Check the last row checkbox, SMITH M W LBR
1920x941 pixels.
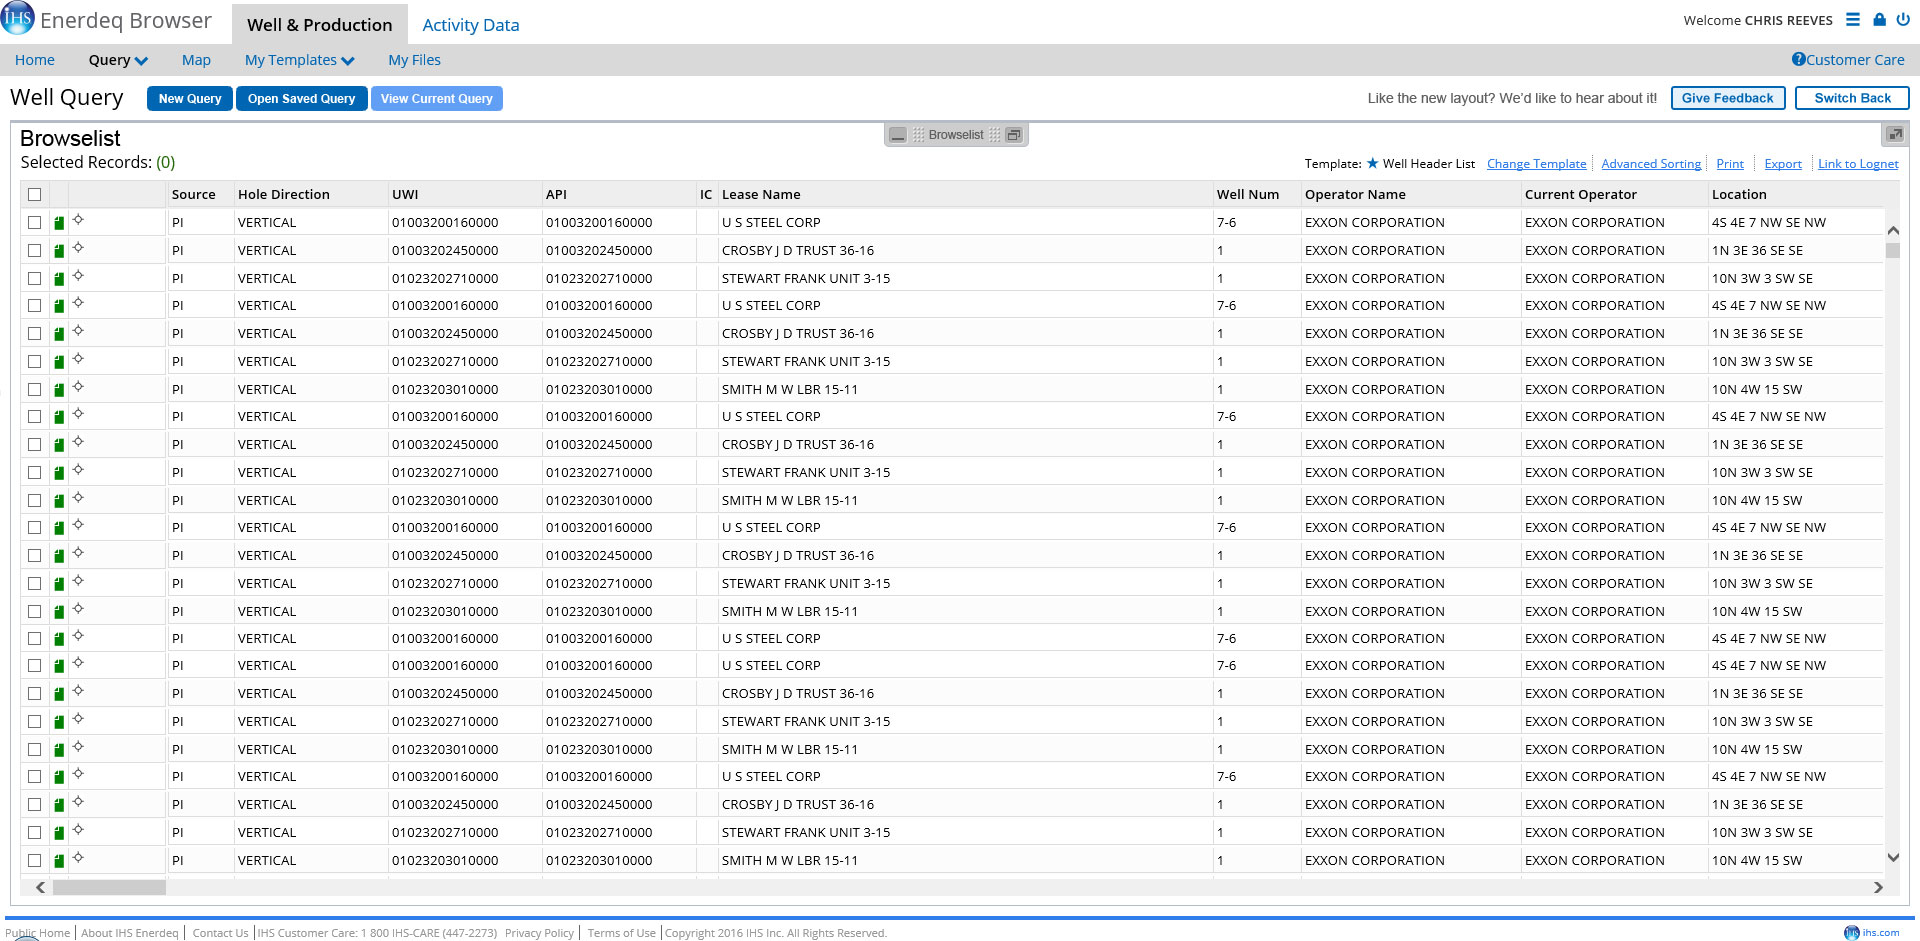tap(35, 861)
